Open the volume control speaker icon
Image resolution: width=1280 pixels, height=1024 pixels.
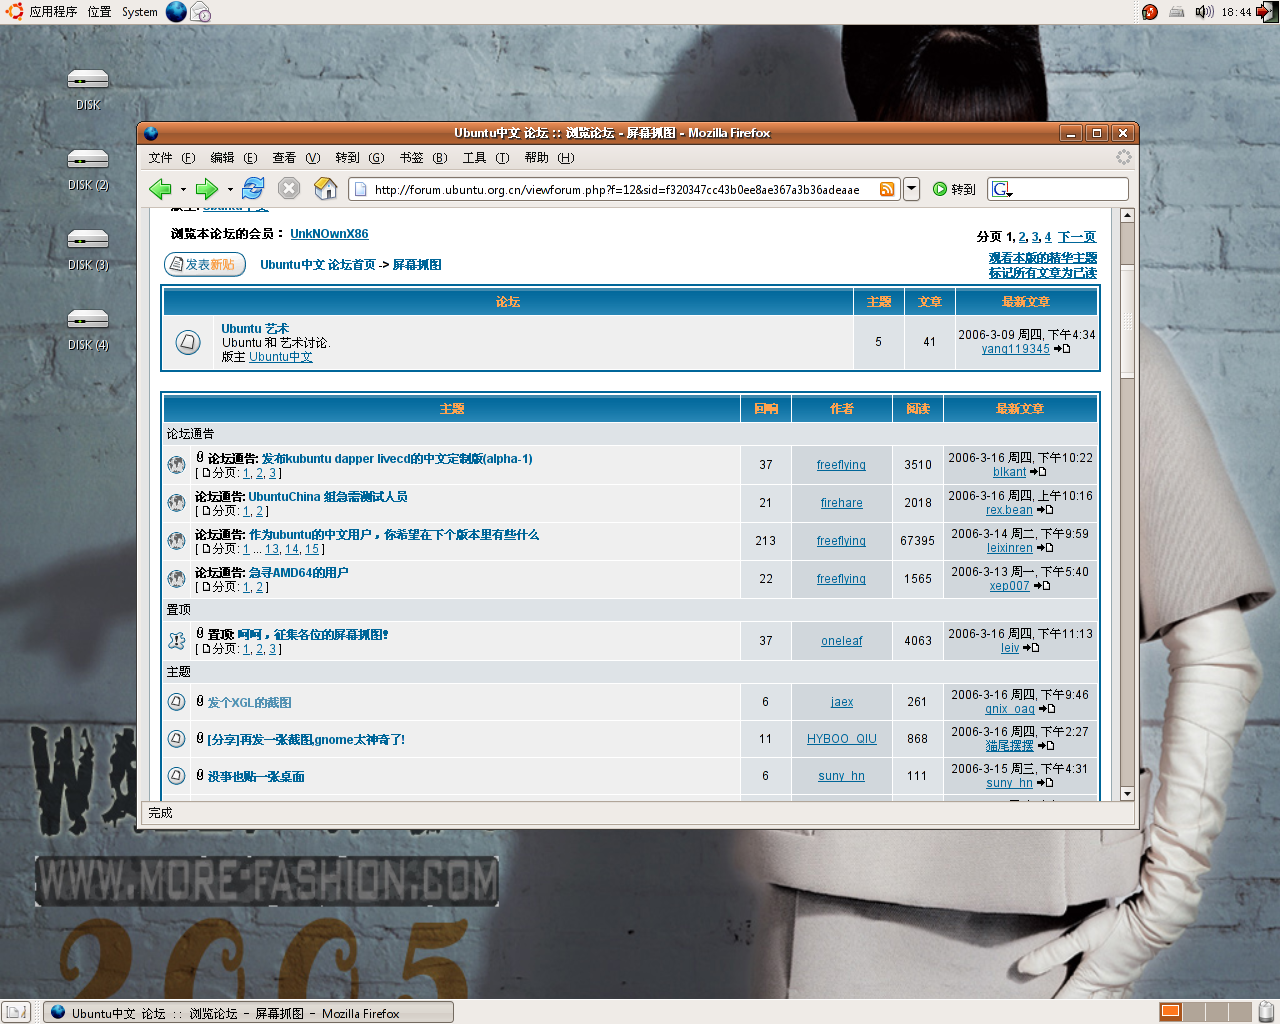[x=1204, y=12]
